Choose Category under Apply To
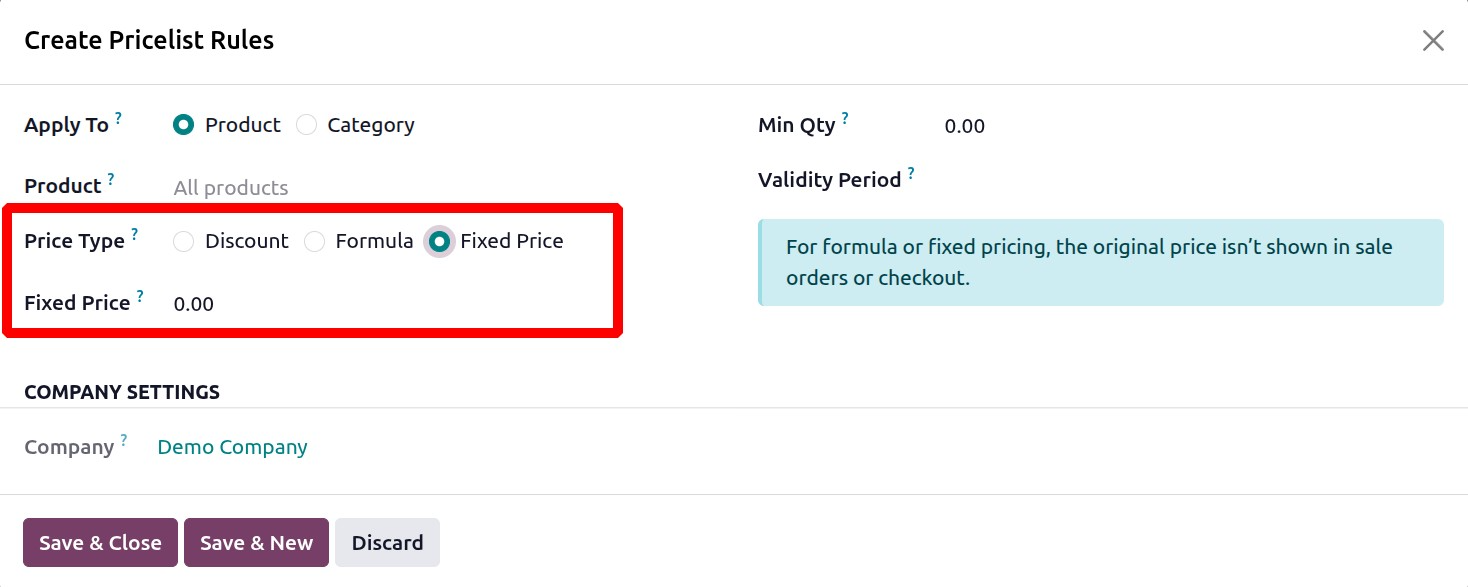The width and height of the screenshot is (1468, 587). [307, 125]
